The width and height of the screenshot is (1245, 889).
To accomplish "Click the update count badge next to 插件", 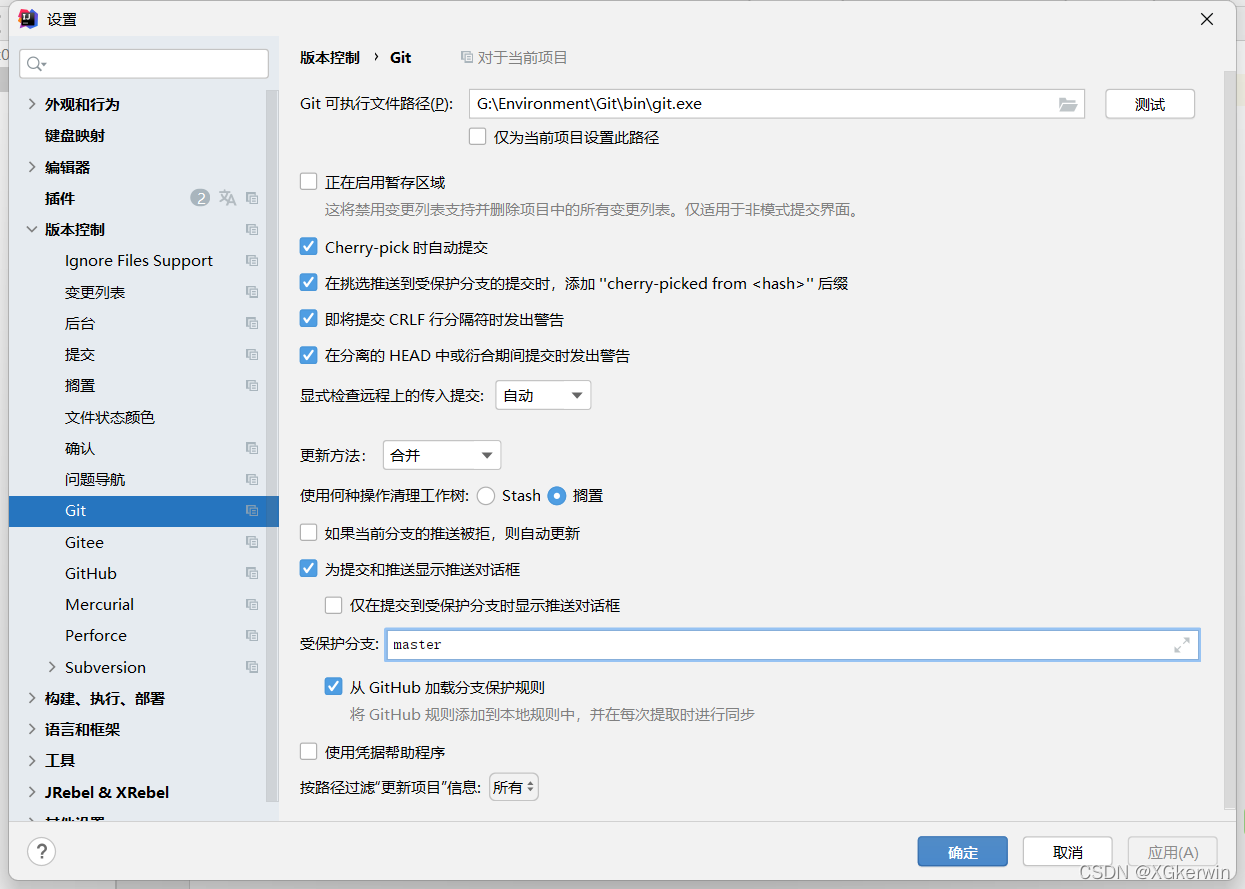I will click(x=200, y=198).
